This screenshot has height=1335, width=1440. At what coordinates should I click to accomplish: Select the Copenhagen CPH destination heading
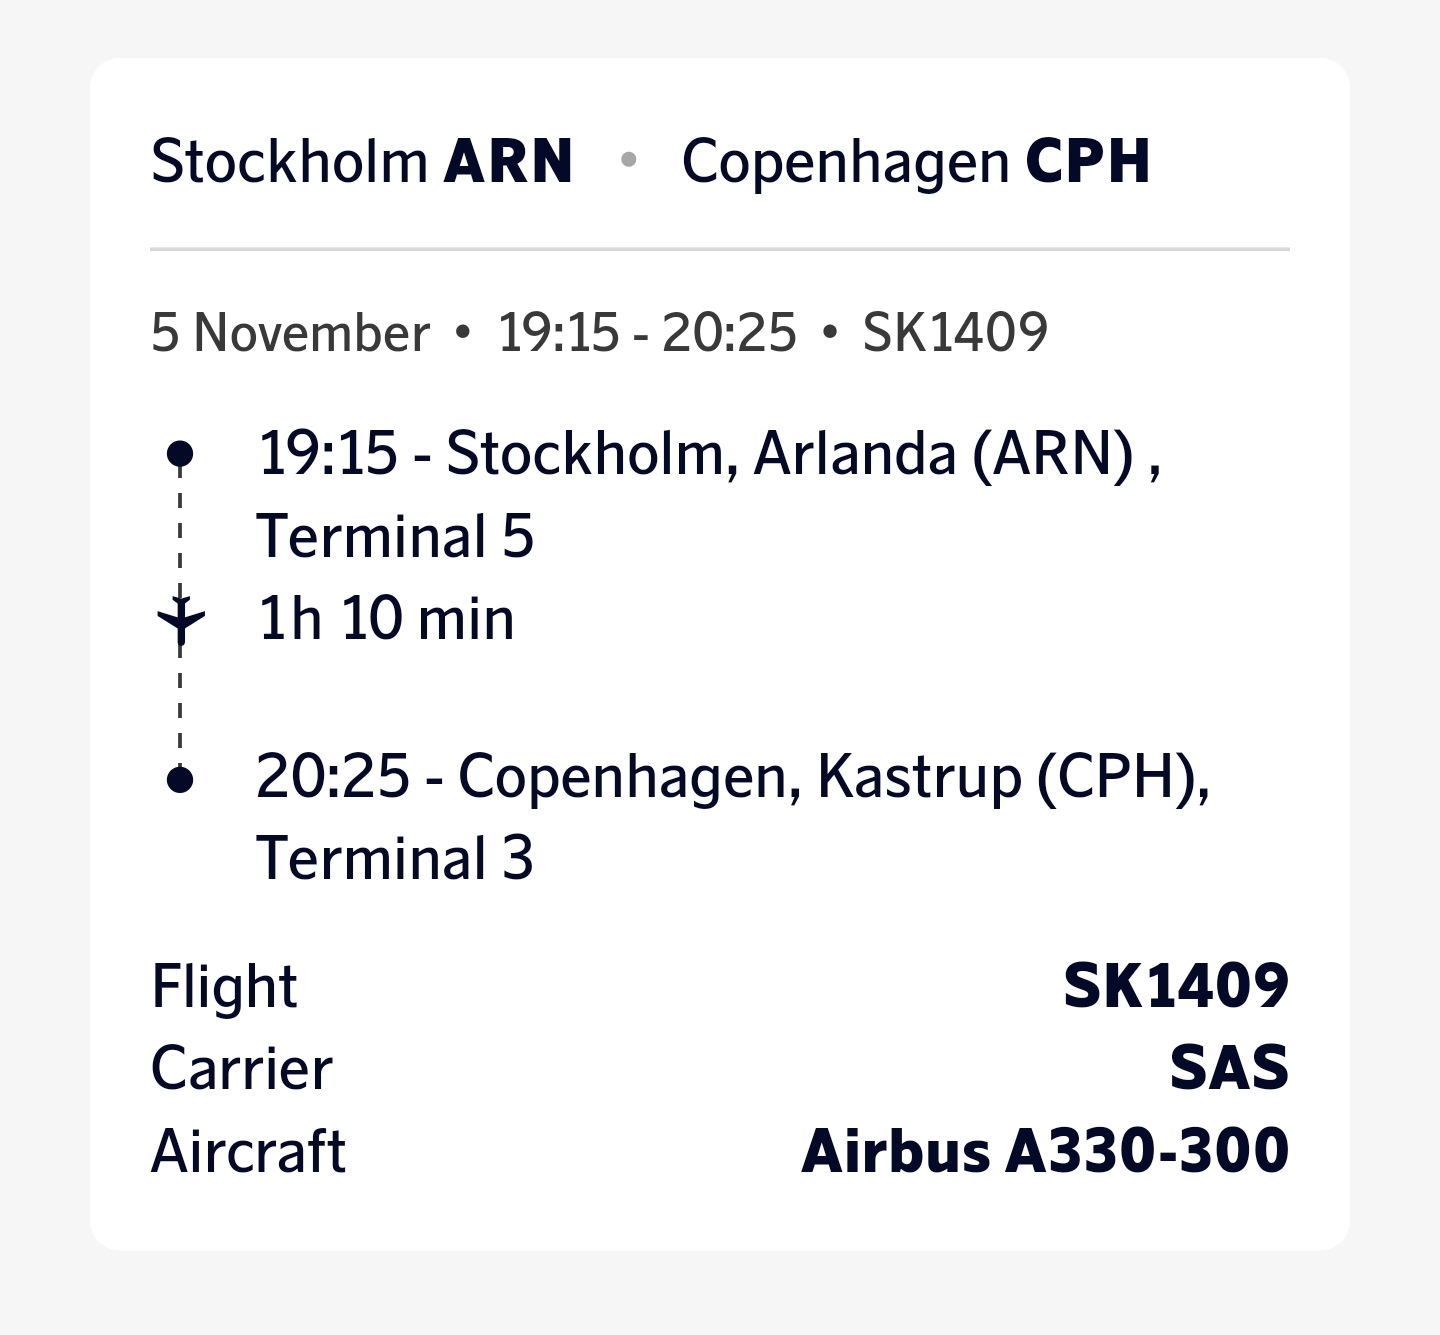(915, 162)
